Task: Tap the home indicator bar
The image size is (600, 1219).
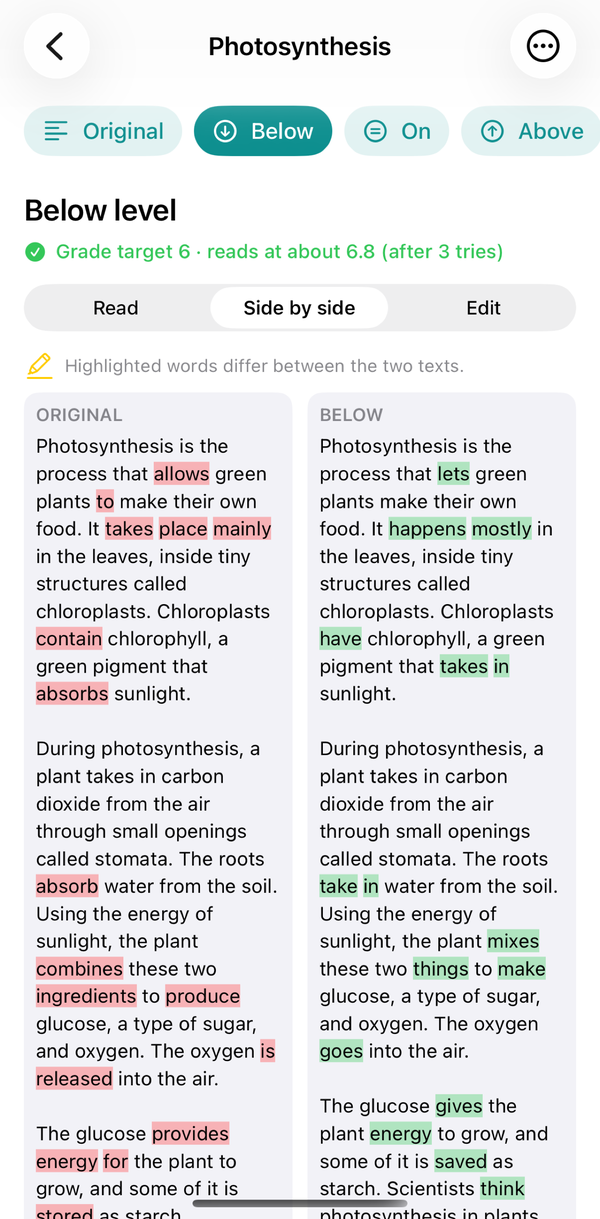Action: [x=300, y=1204]
